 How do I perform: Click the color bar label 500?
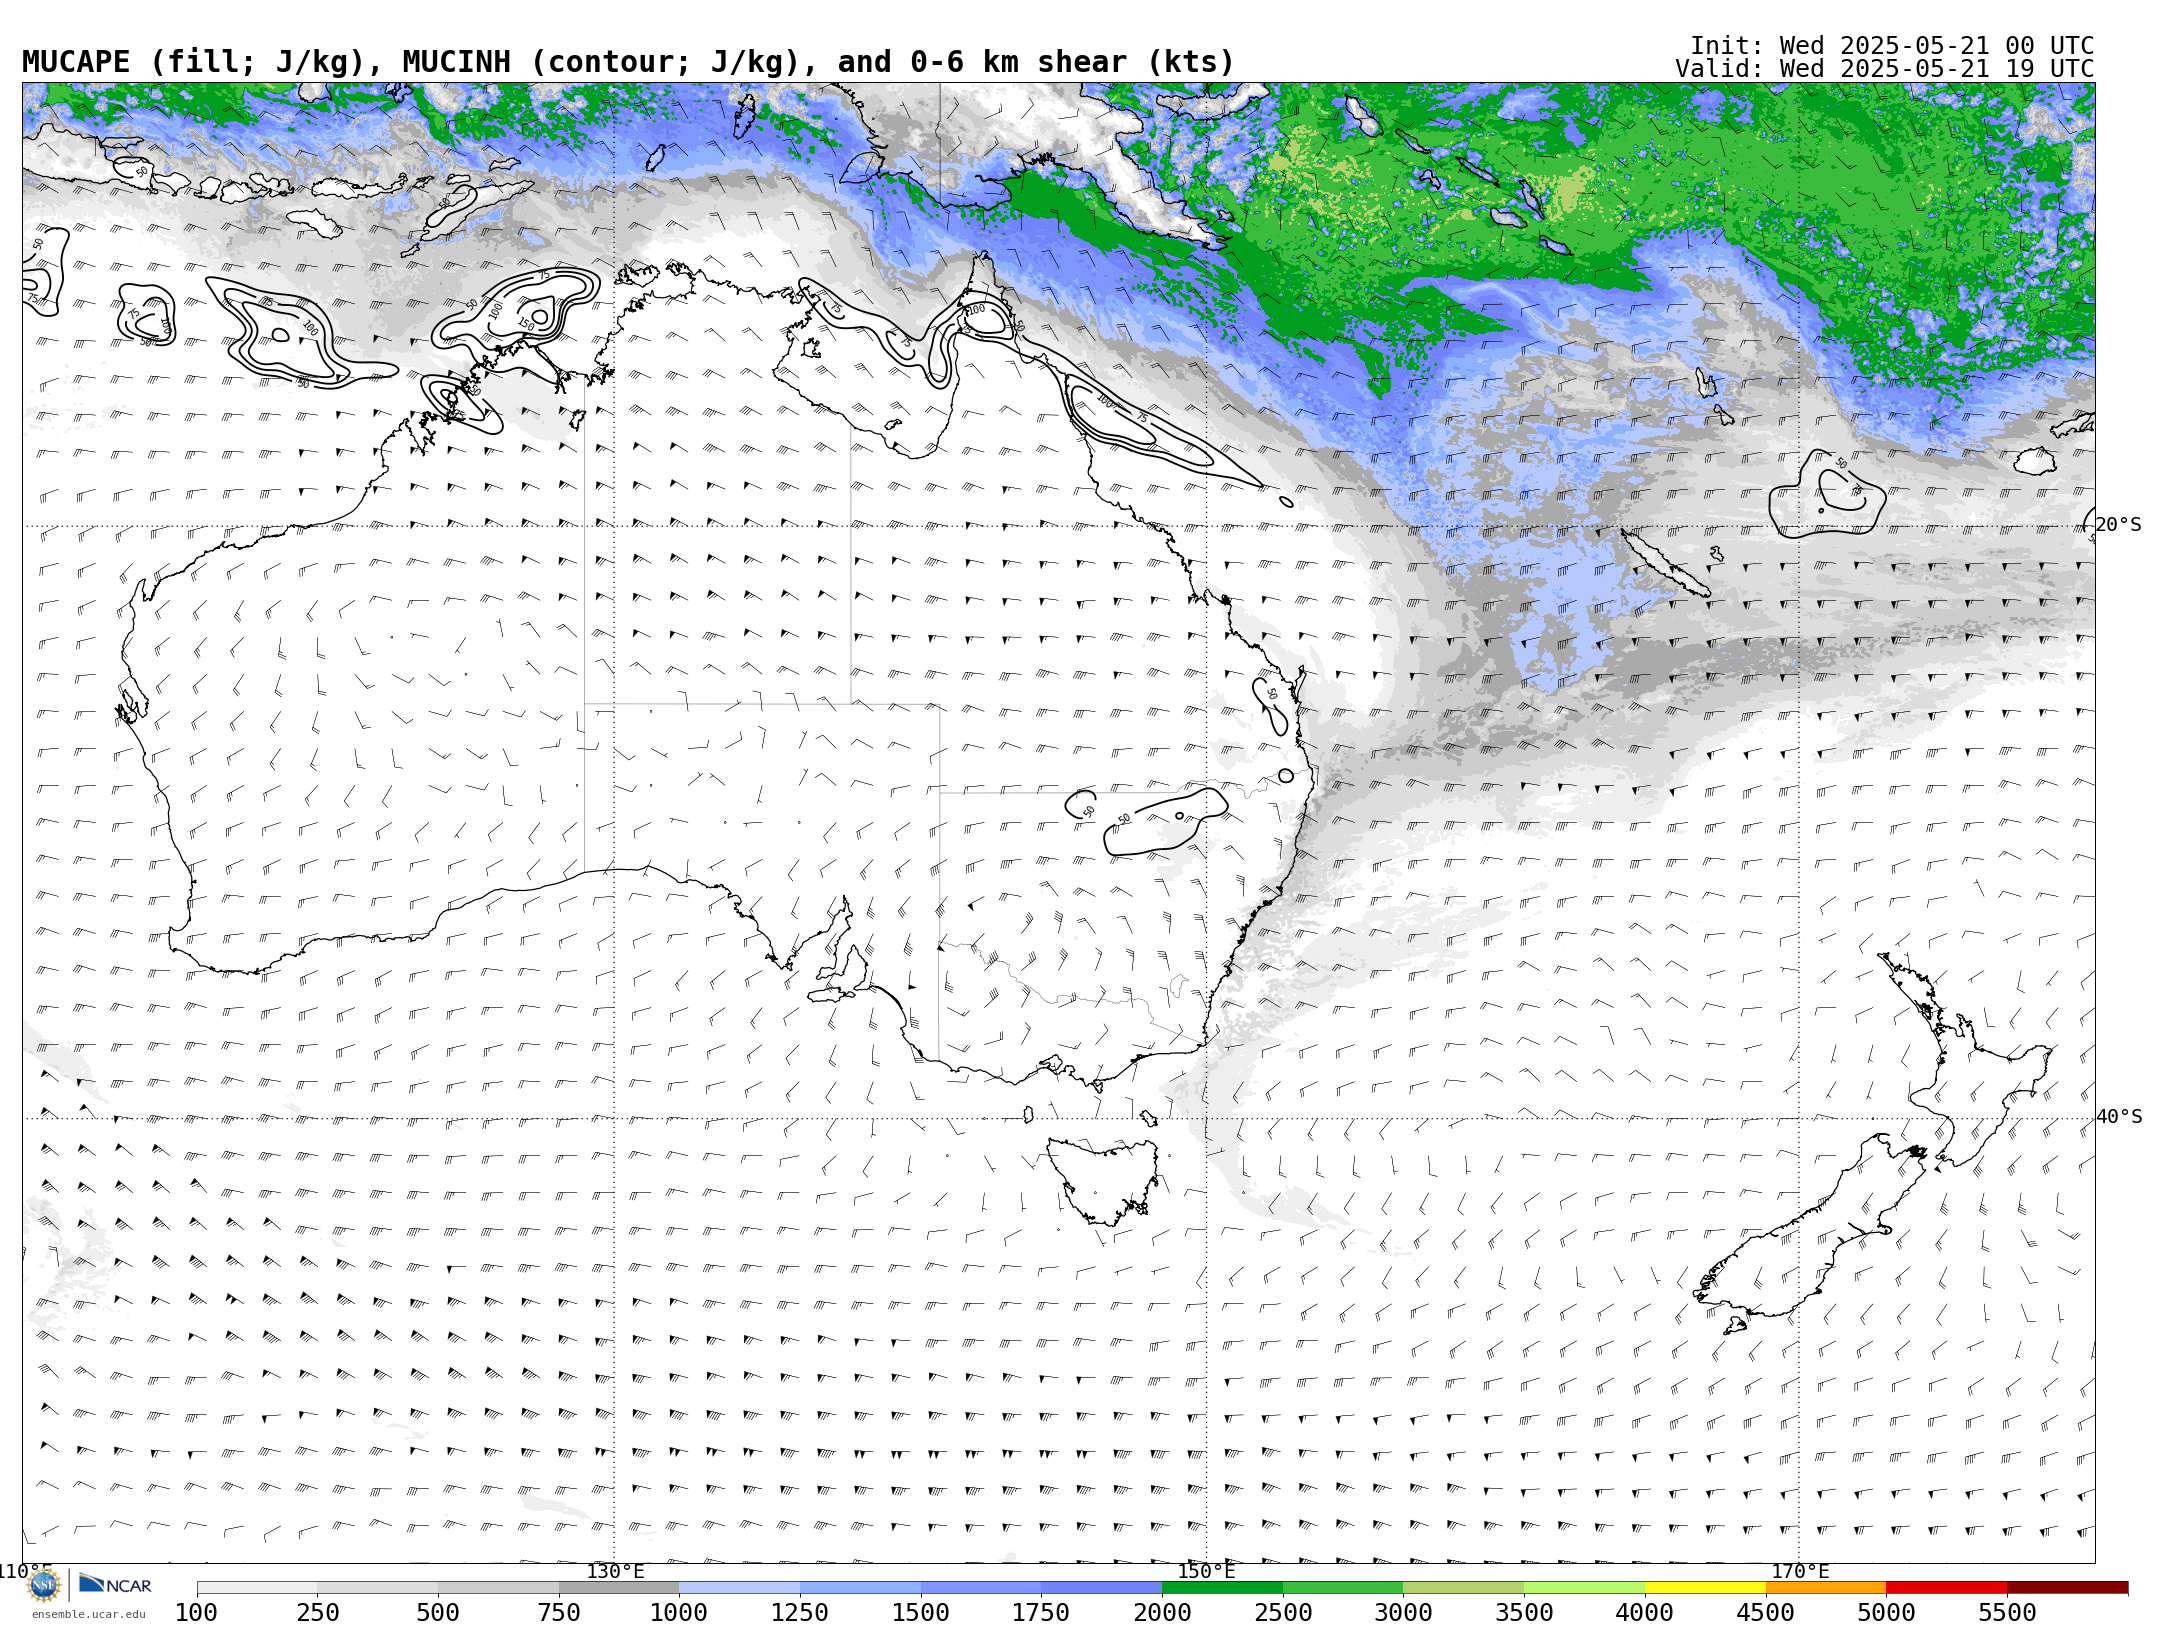[438, 1613]
